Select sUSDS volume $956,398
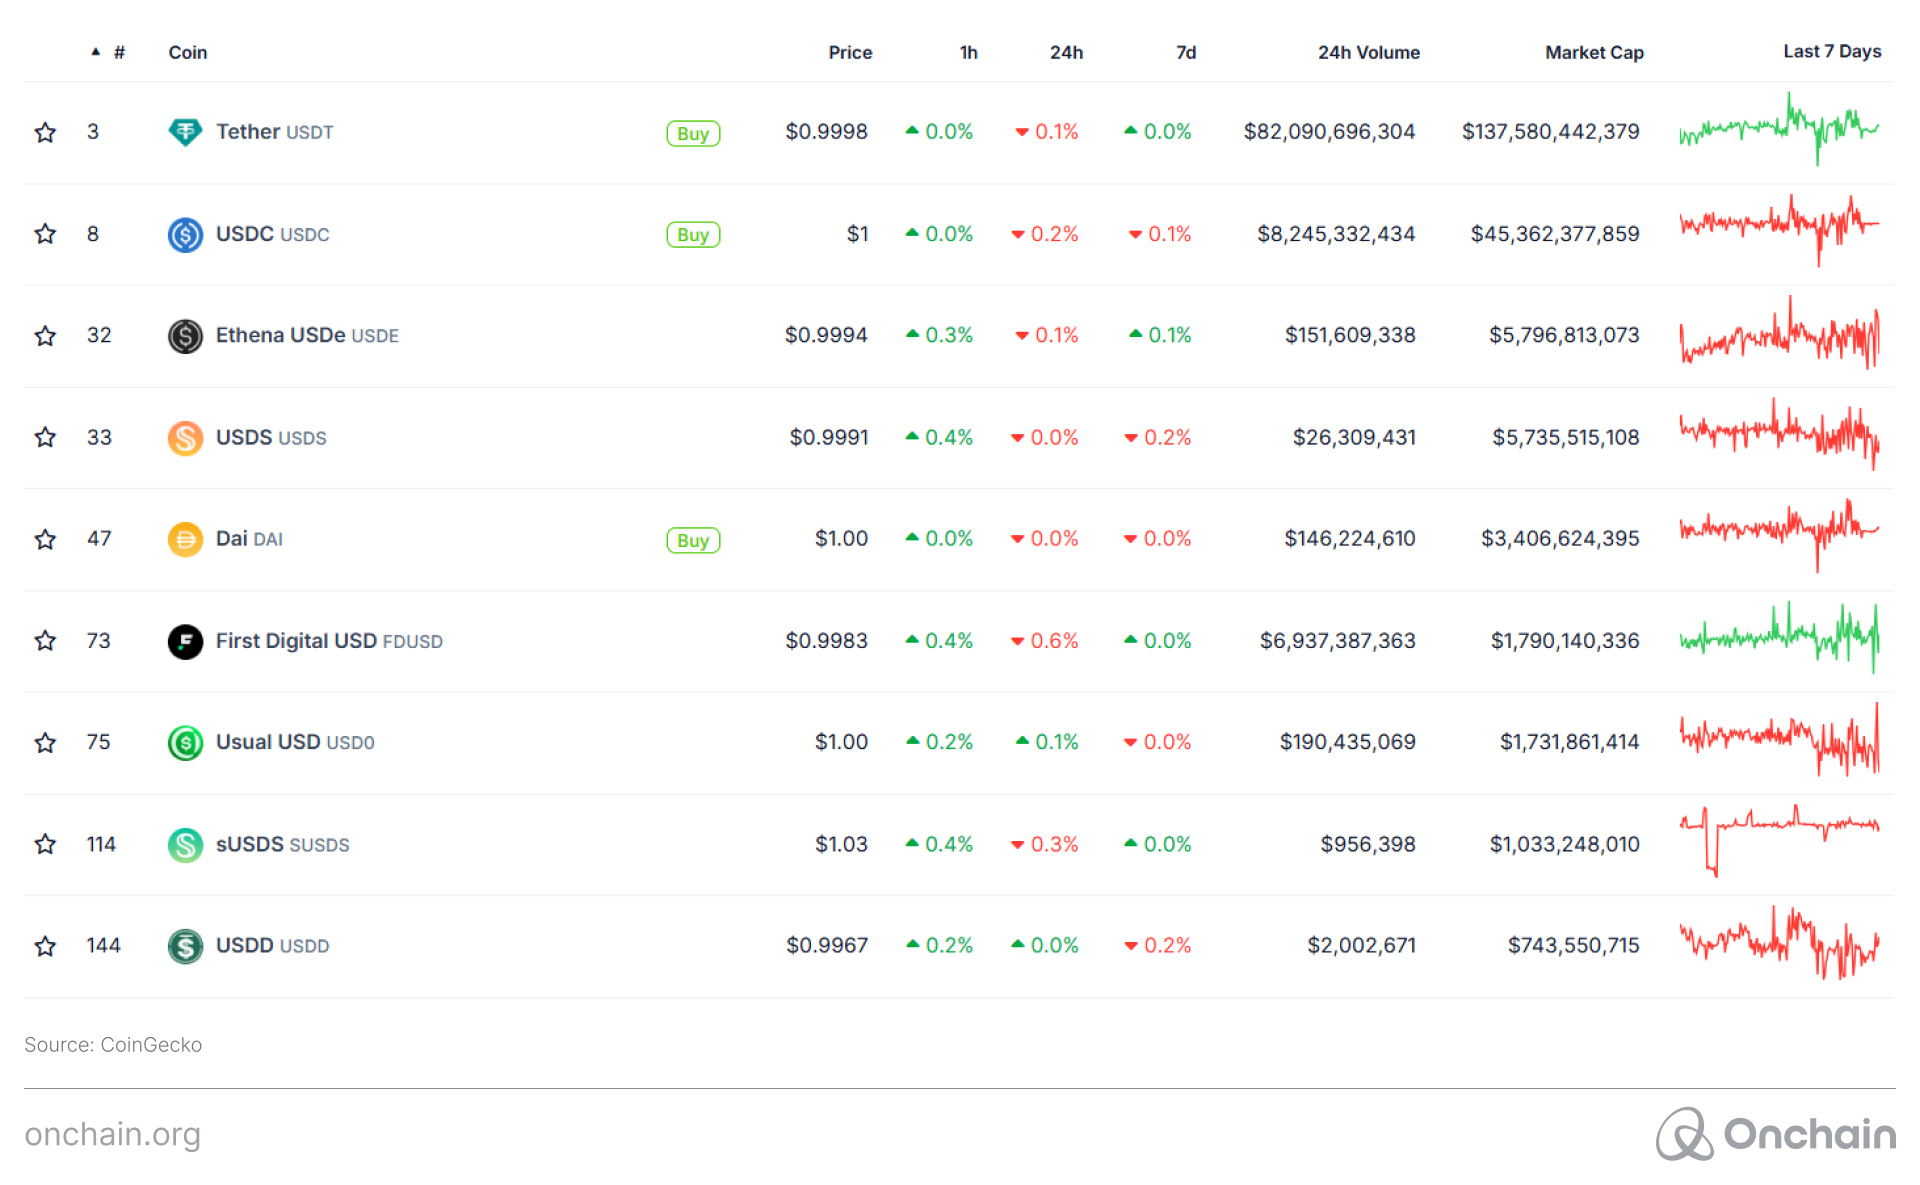The width and height of the screenshot is (1920, 1185). [x=1368, y=844]
